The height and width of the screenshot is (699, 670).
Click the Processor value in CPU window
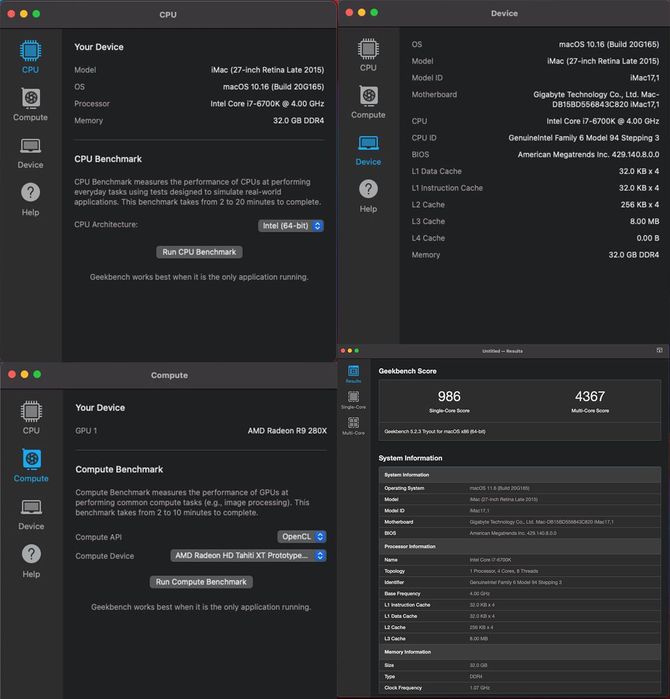point(267,103)
